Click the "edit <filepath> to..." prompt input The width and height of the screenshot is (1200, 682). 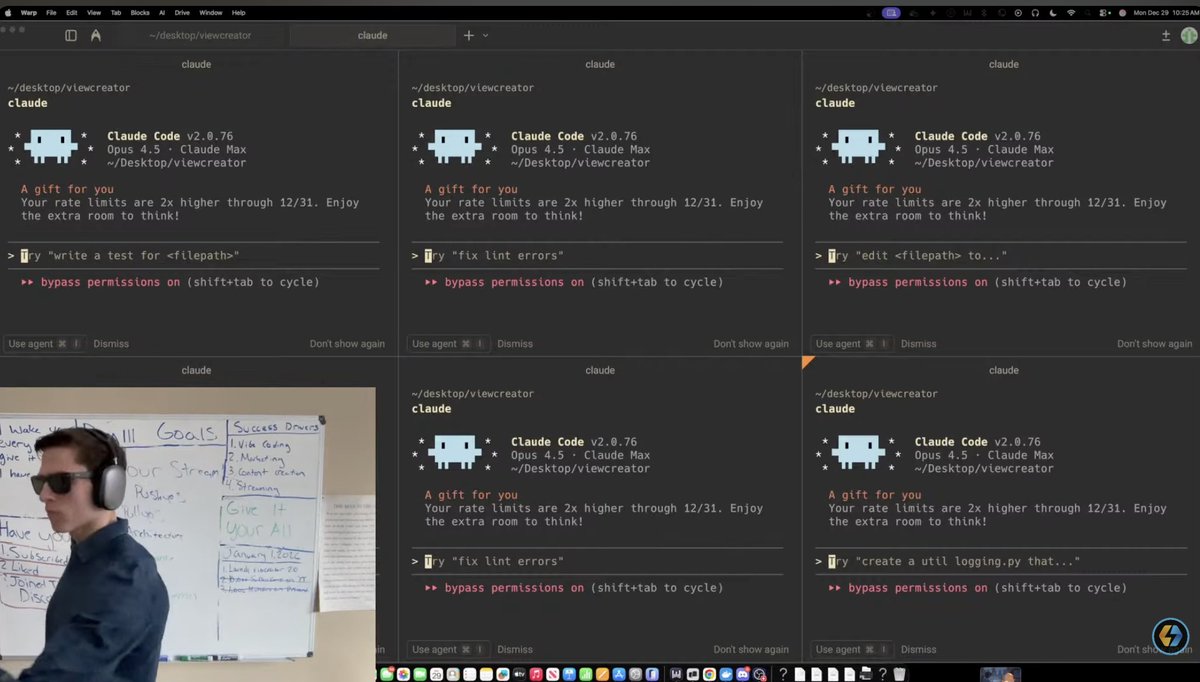tap(1002, 256)
